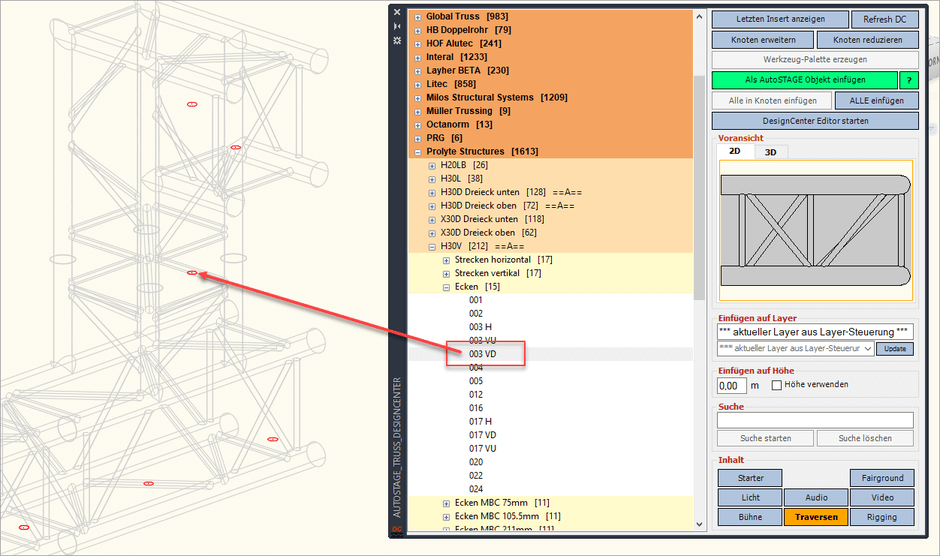
Task: Expand the Global Truss [983] node
Action: click(418, 17)
